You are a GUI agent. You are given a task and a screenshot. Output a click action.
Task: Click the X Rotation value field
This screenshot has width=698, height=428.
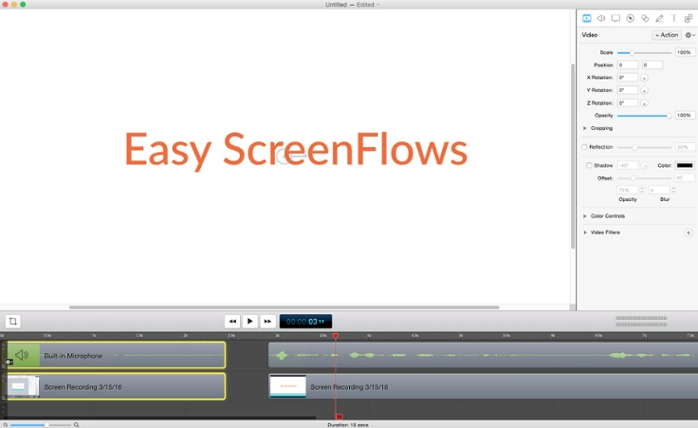tap(627, 77)
